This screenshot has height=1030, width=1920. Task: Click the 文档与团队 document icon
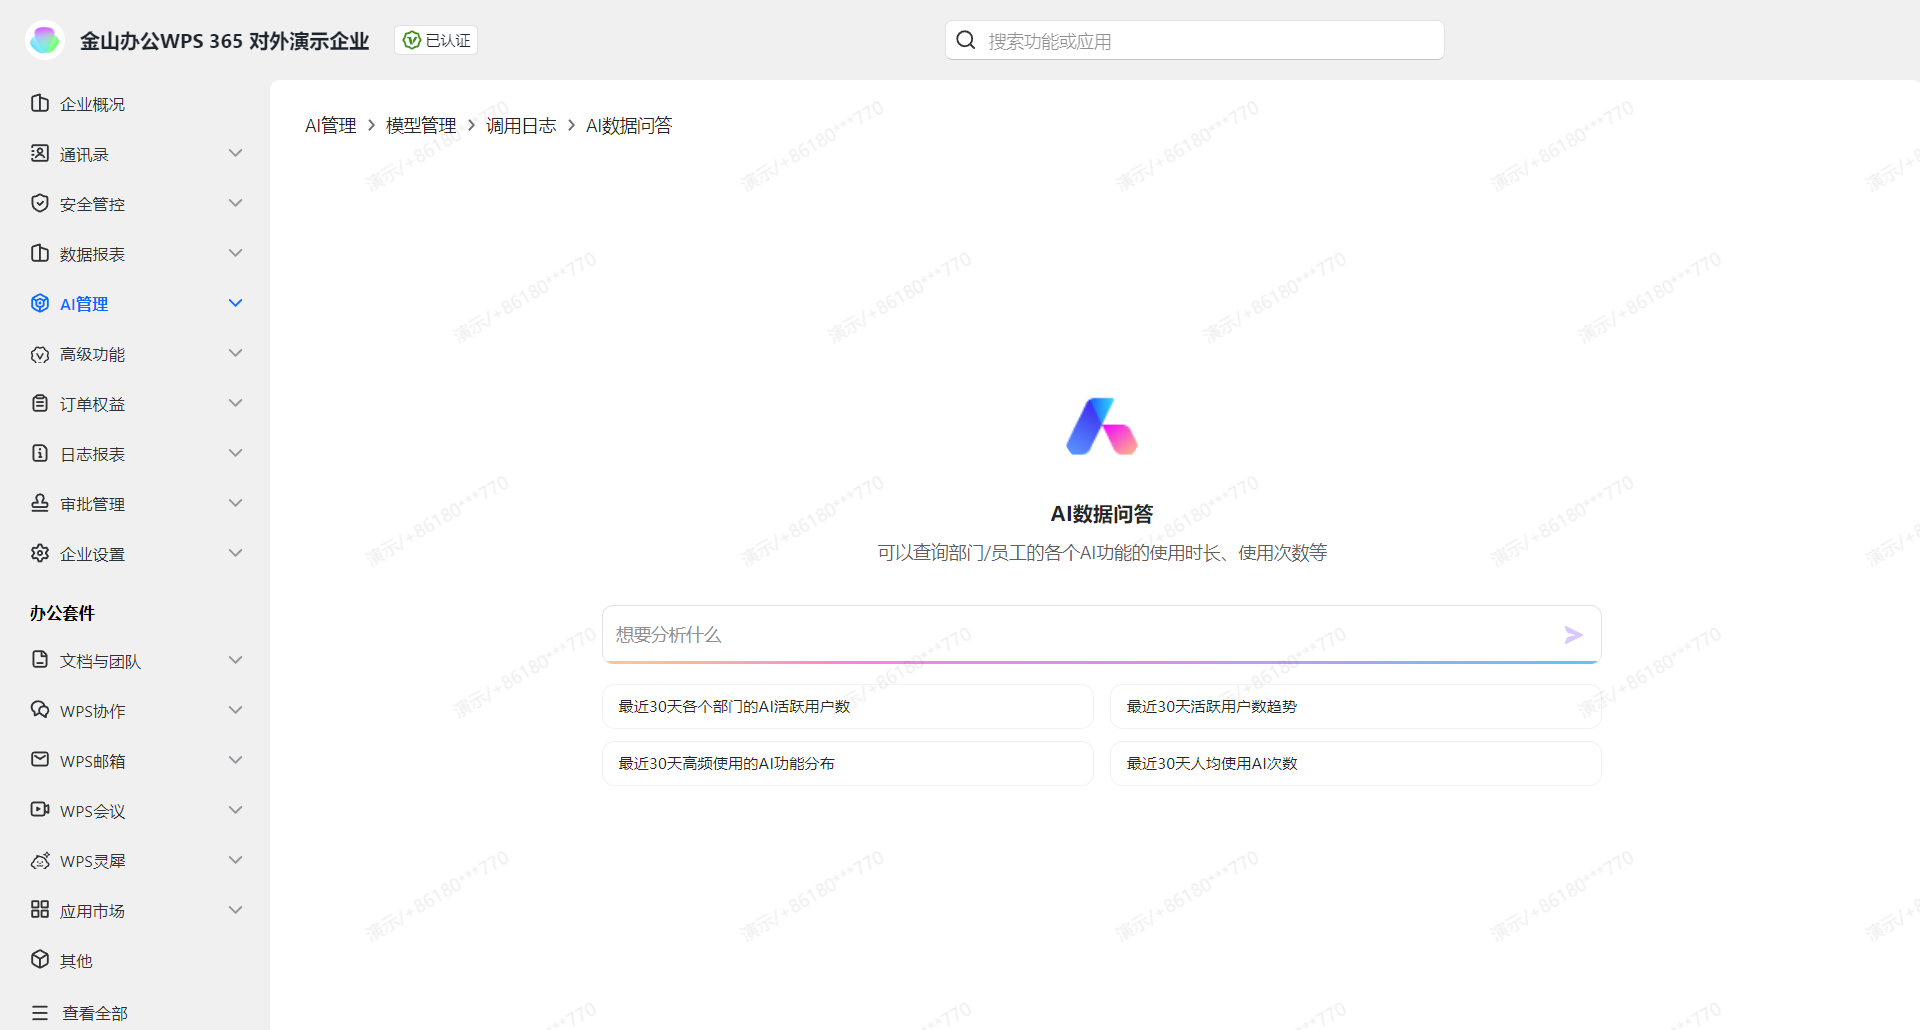40,660
